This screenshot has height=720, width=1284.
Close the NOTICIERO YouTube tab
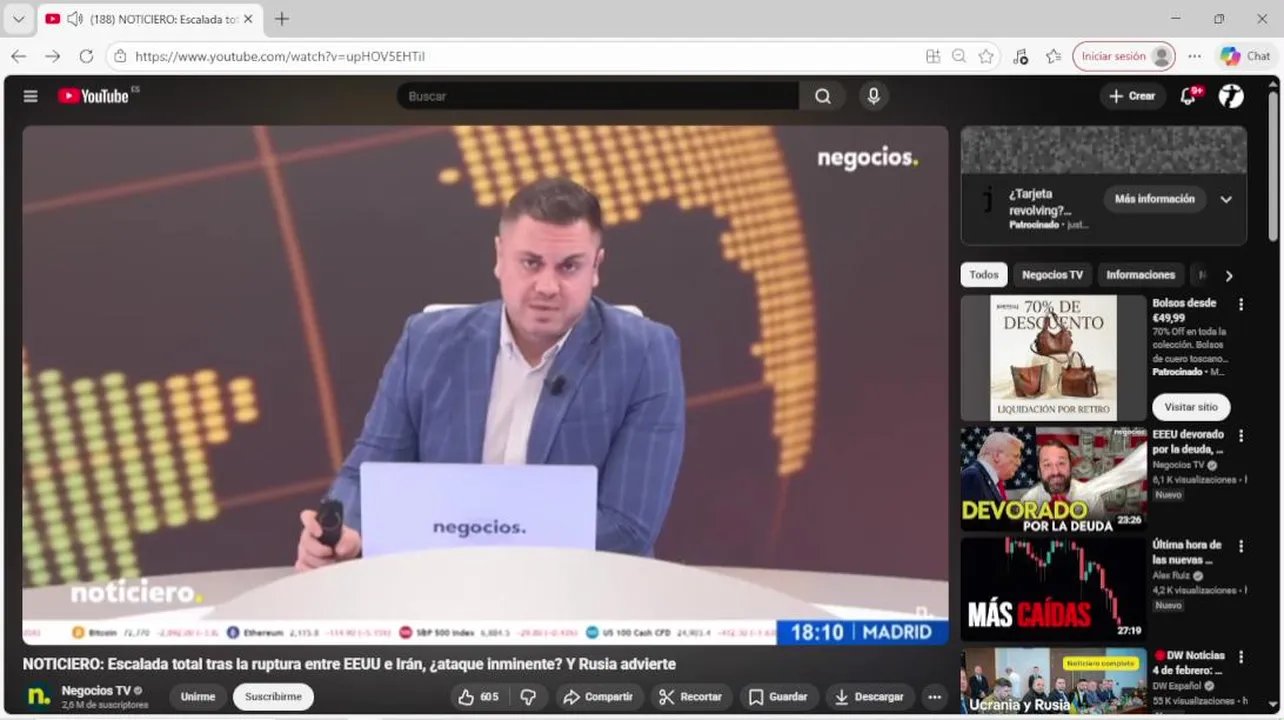(248, 19)
